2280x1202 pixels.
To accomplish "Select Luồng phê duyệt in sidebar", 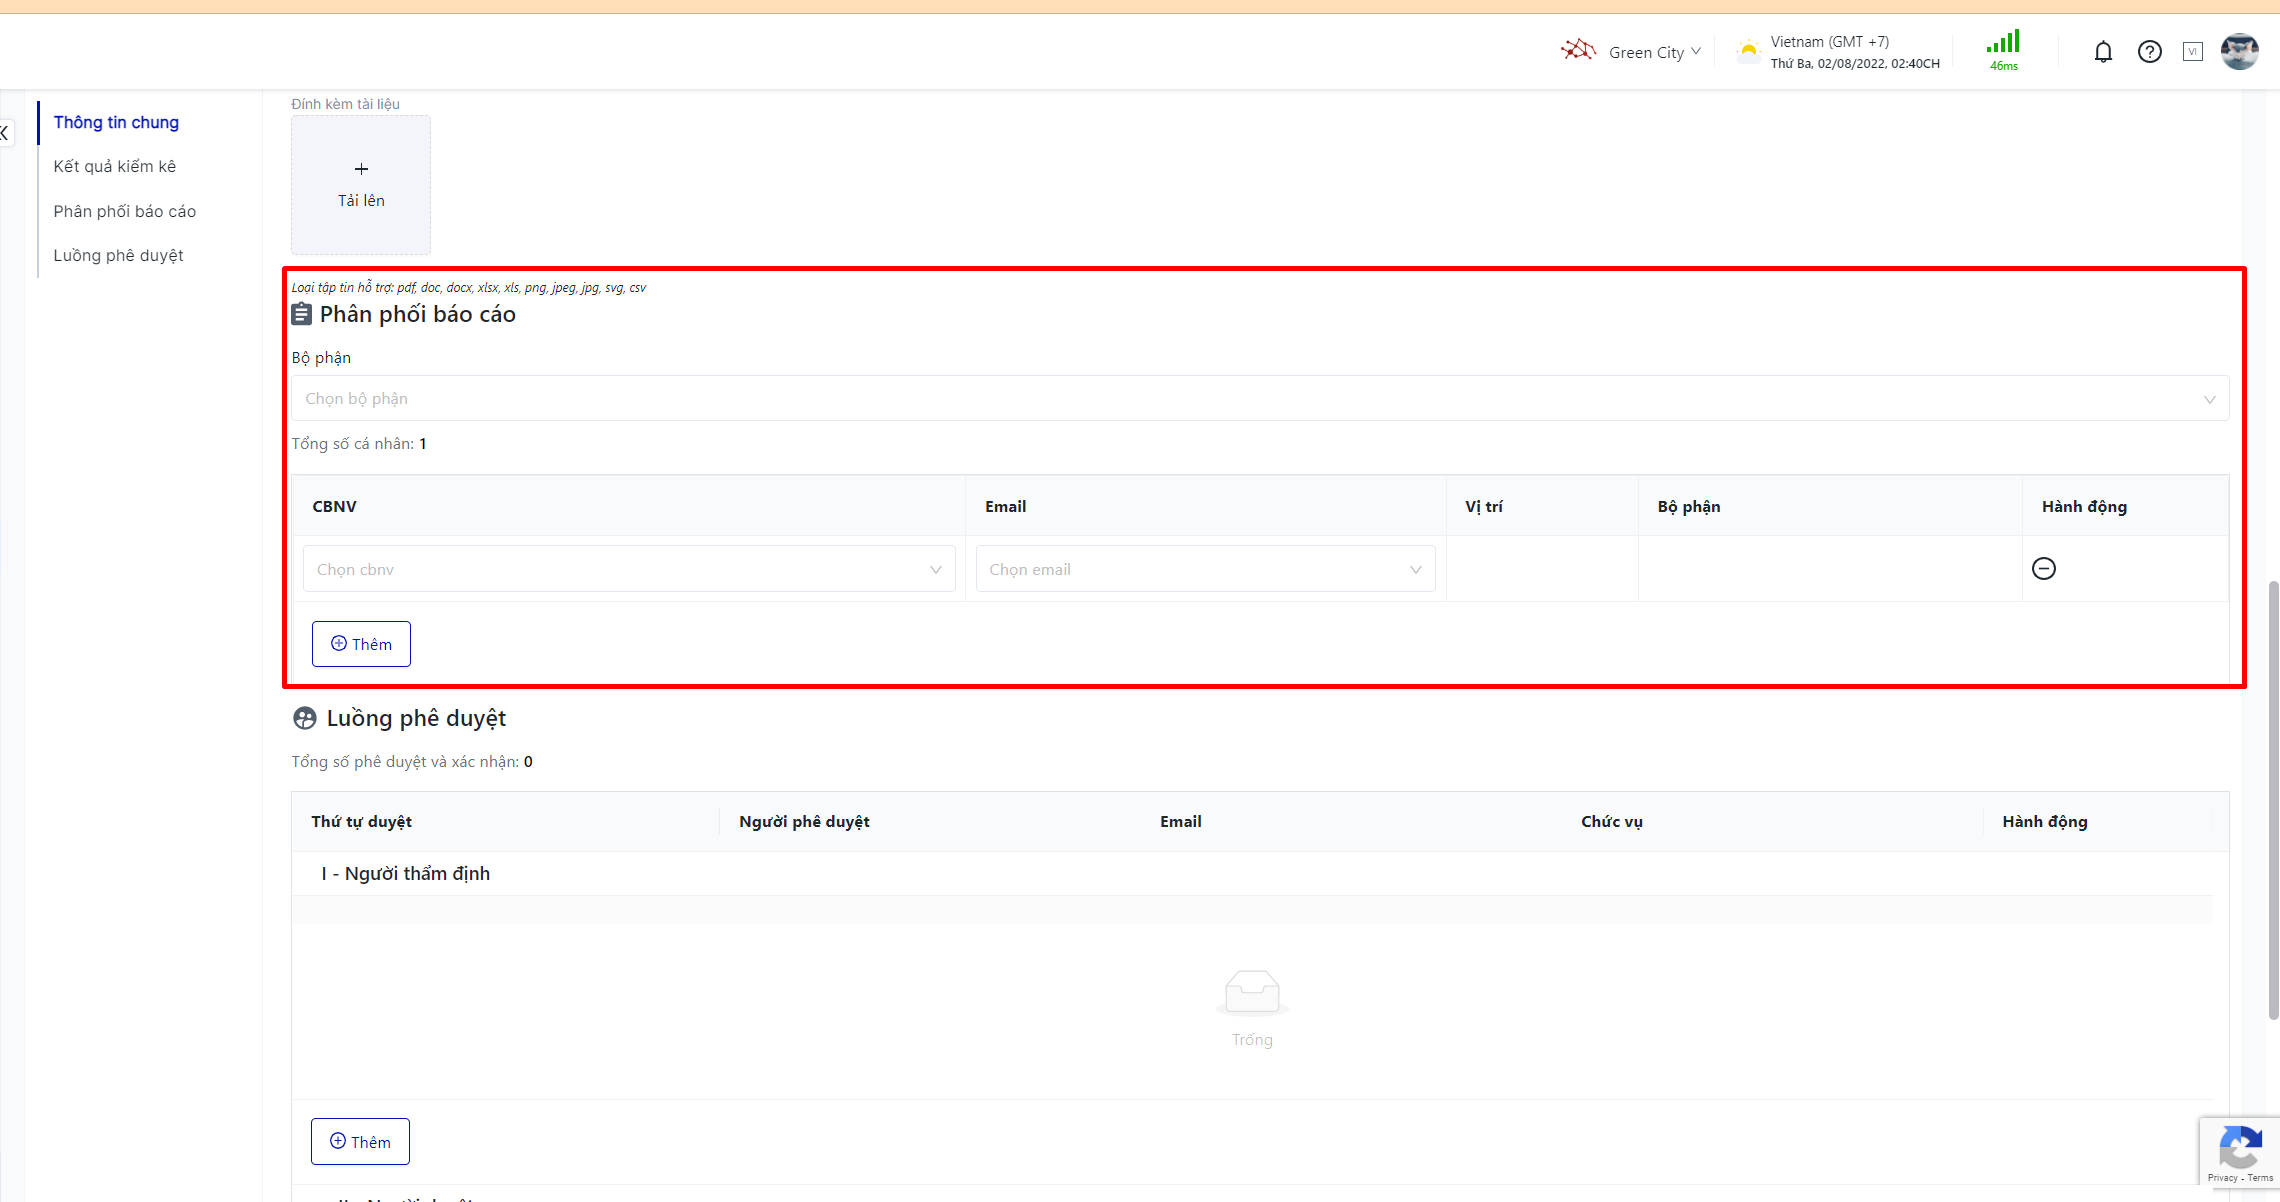I will 118,255.
